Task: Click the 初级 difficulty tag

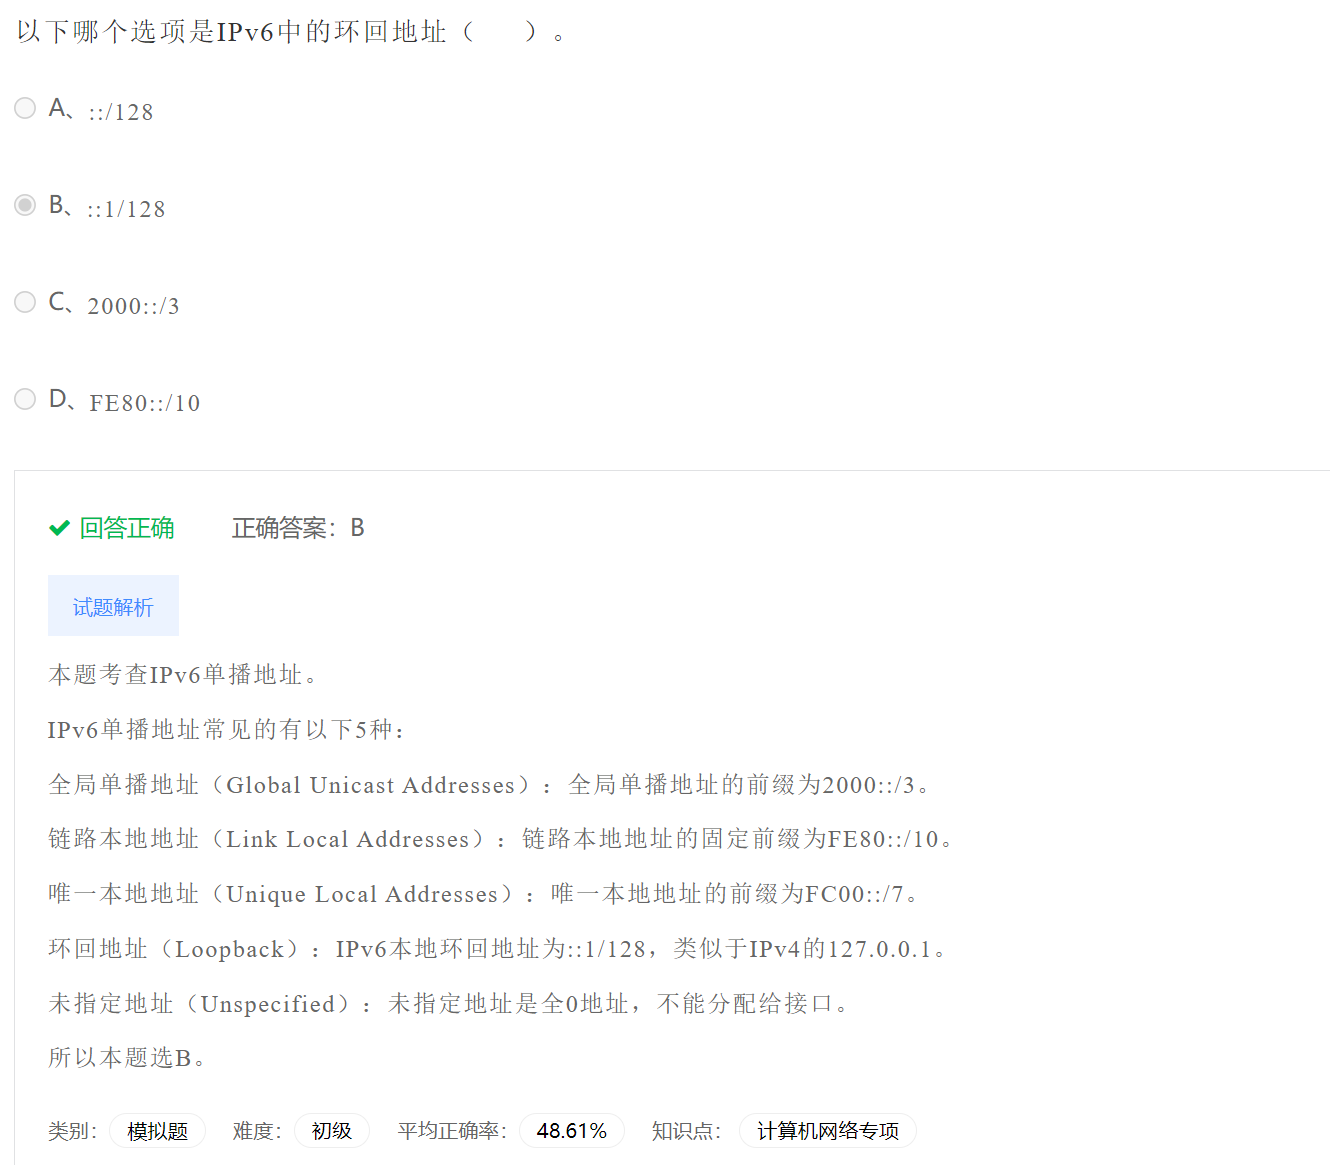Action: coord(331,1131)
